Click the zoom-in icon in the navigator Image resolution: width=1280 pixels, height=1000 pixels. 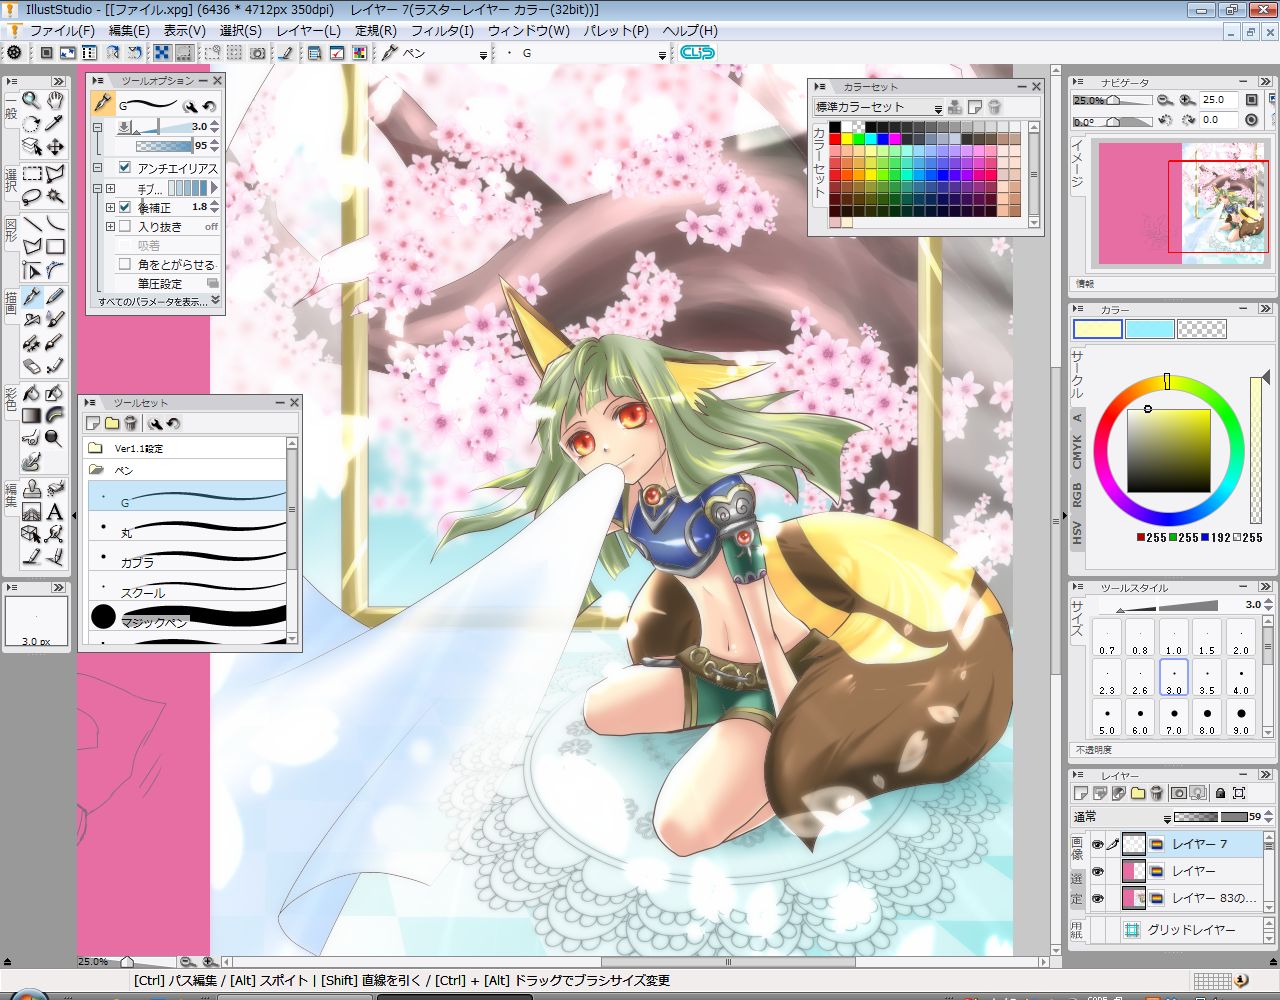tap(1187, 100)
